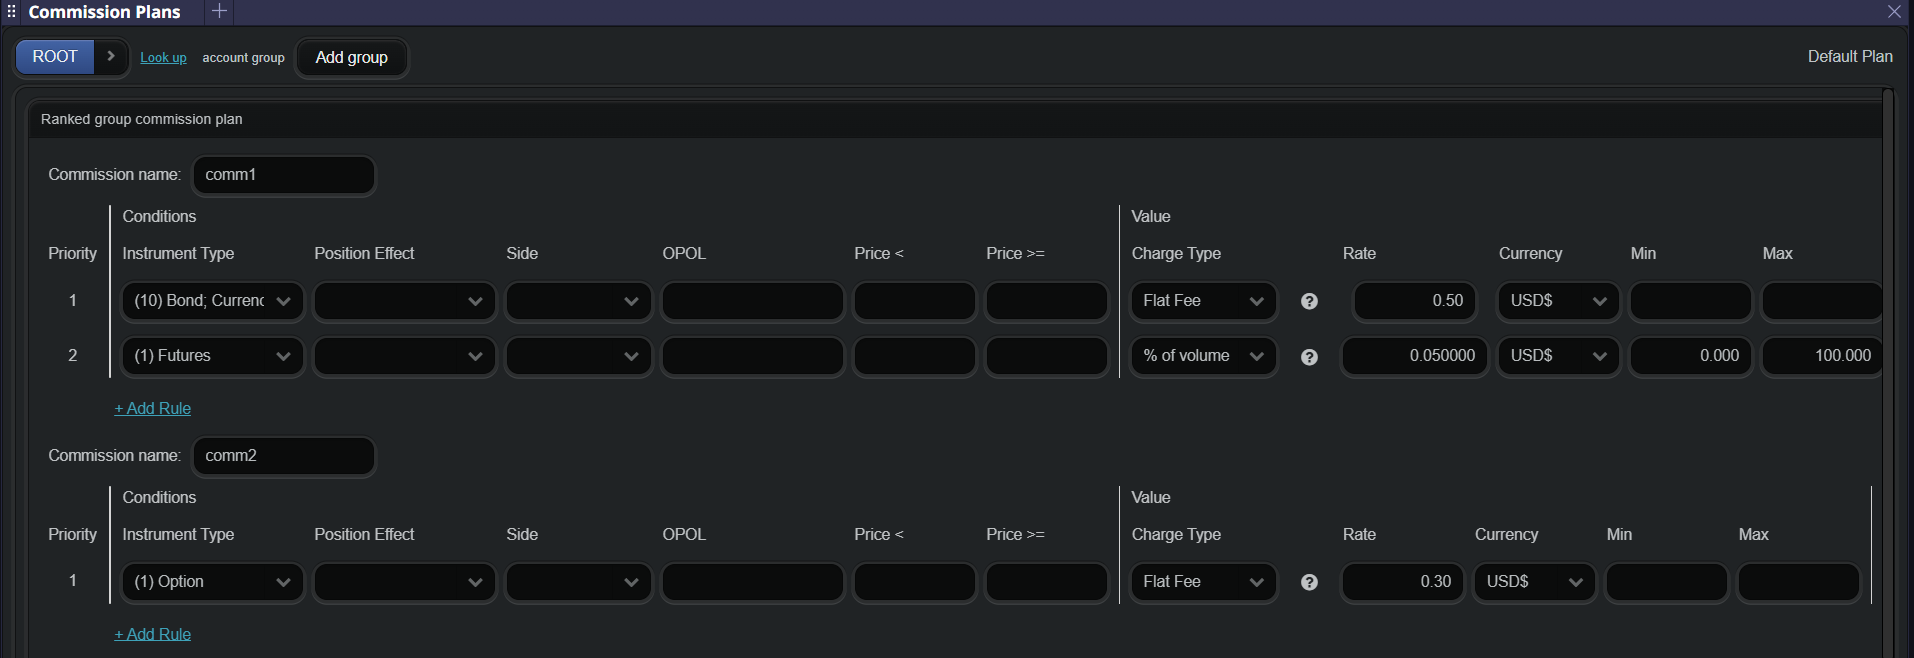
Task: Expand the ROOT breadcrumb arrow
Action: [x=111, y=57]
